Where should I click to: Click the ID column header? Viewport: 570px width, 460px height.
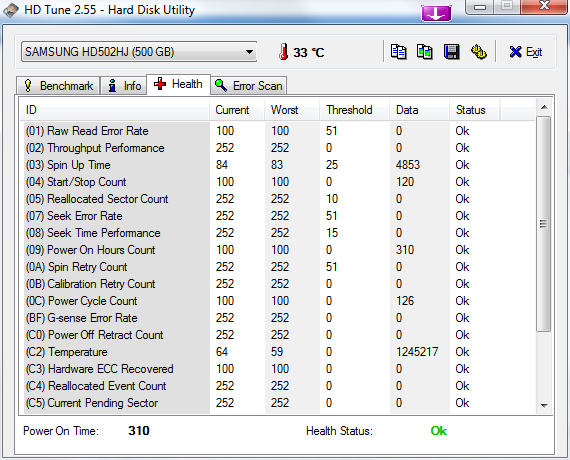point(115,110)
